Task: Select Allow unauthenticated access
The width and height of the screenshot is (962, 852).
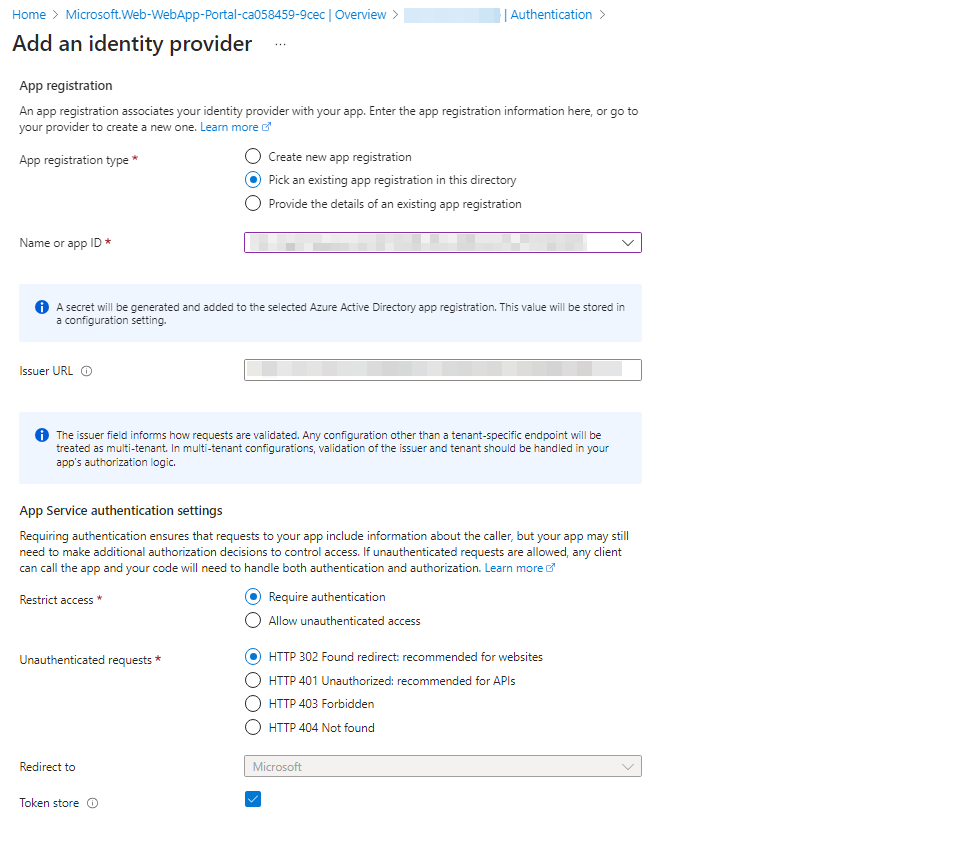Action: (252, 620)
